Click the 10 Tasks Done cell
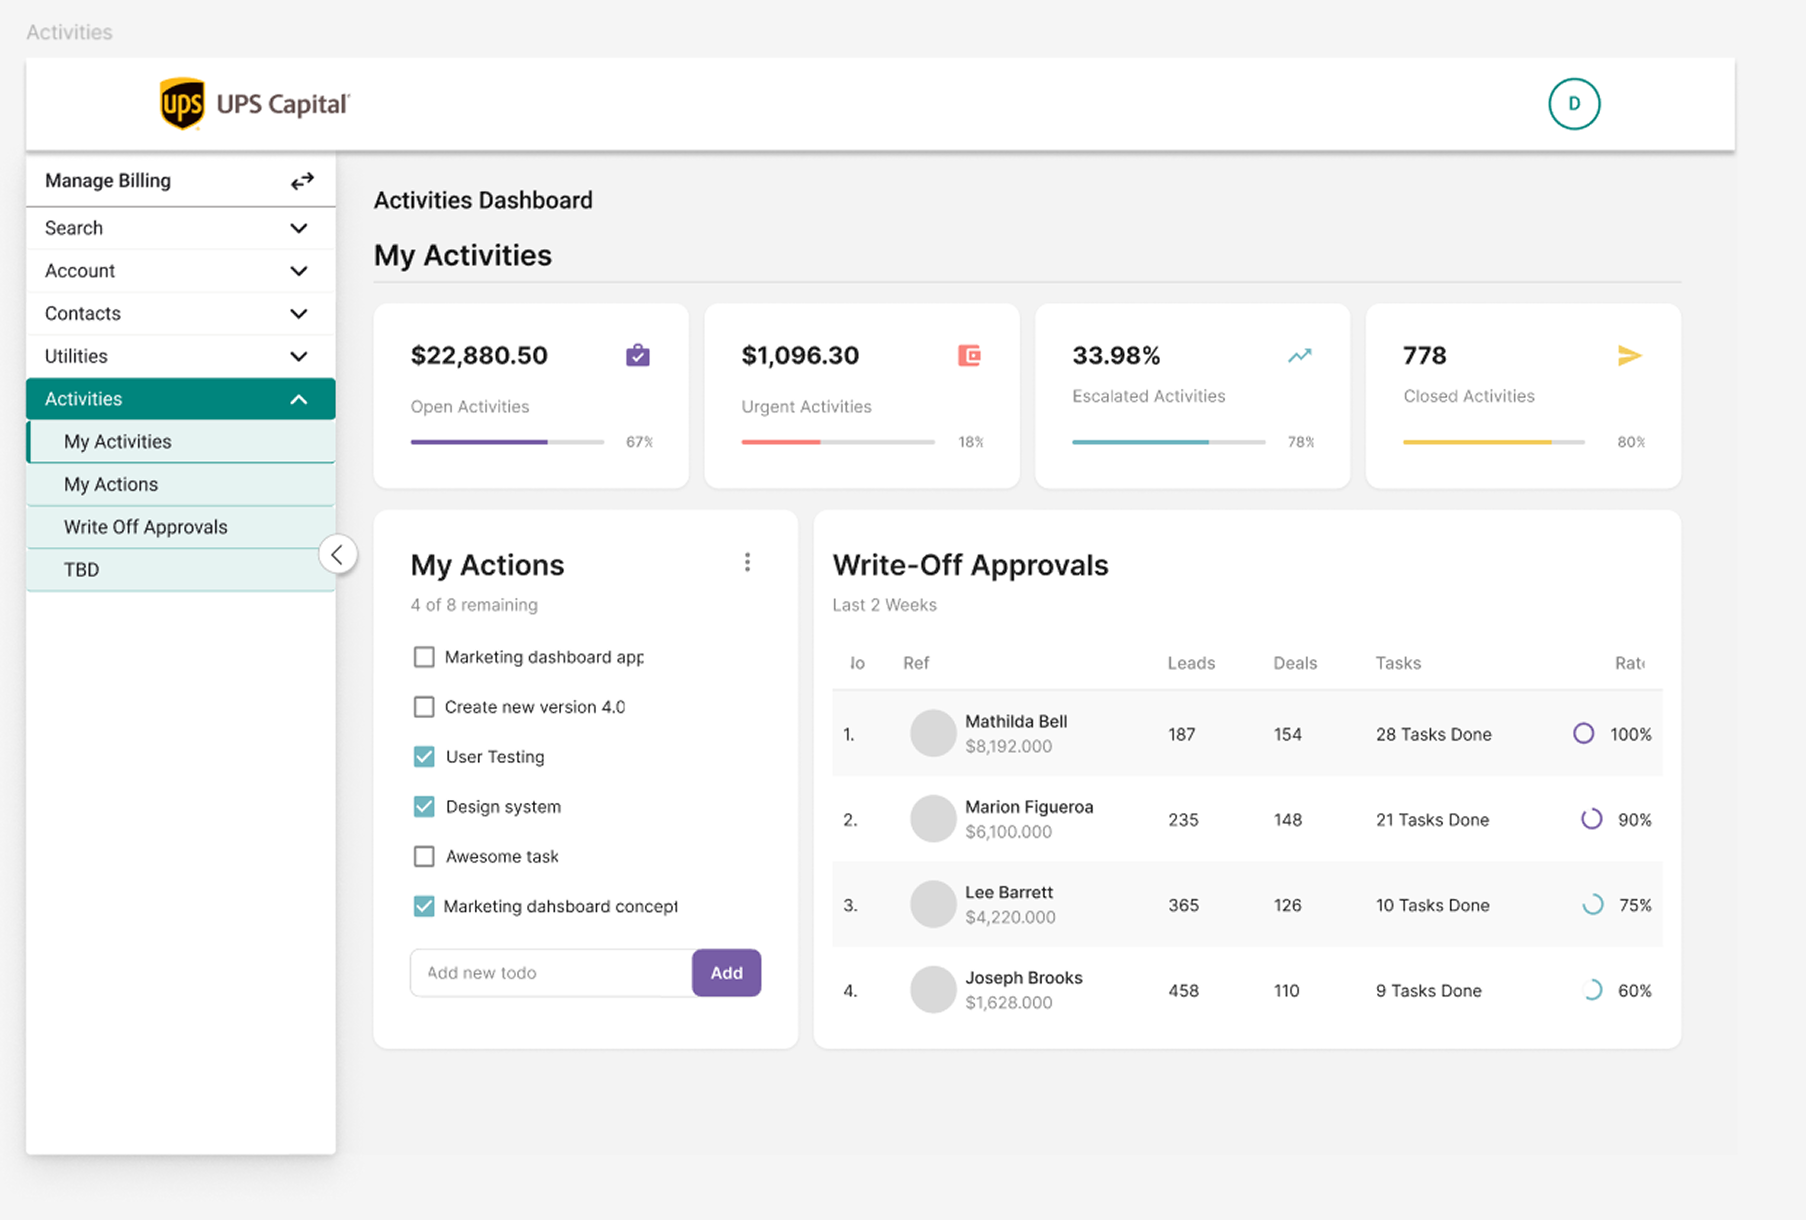Viewport: 1806px width, 1220px height. pos(1433,905)
